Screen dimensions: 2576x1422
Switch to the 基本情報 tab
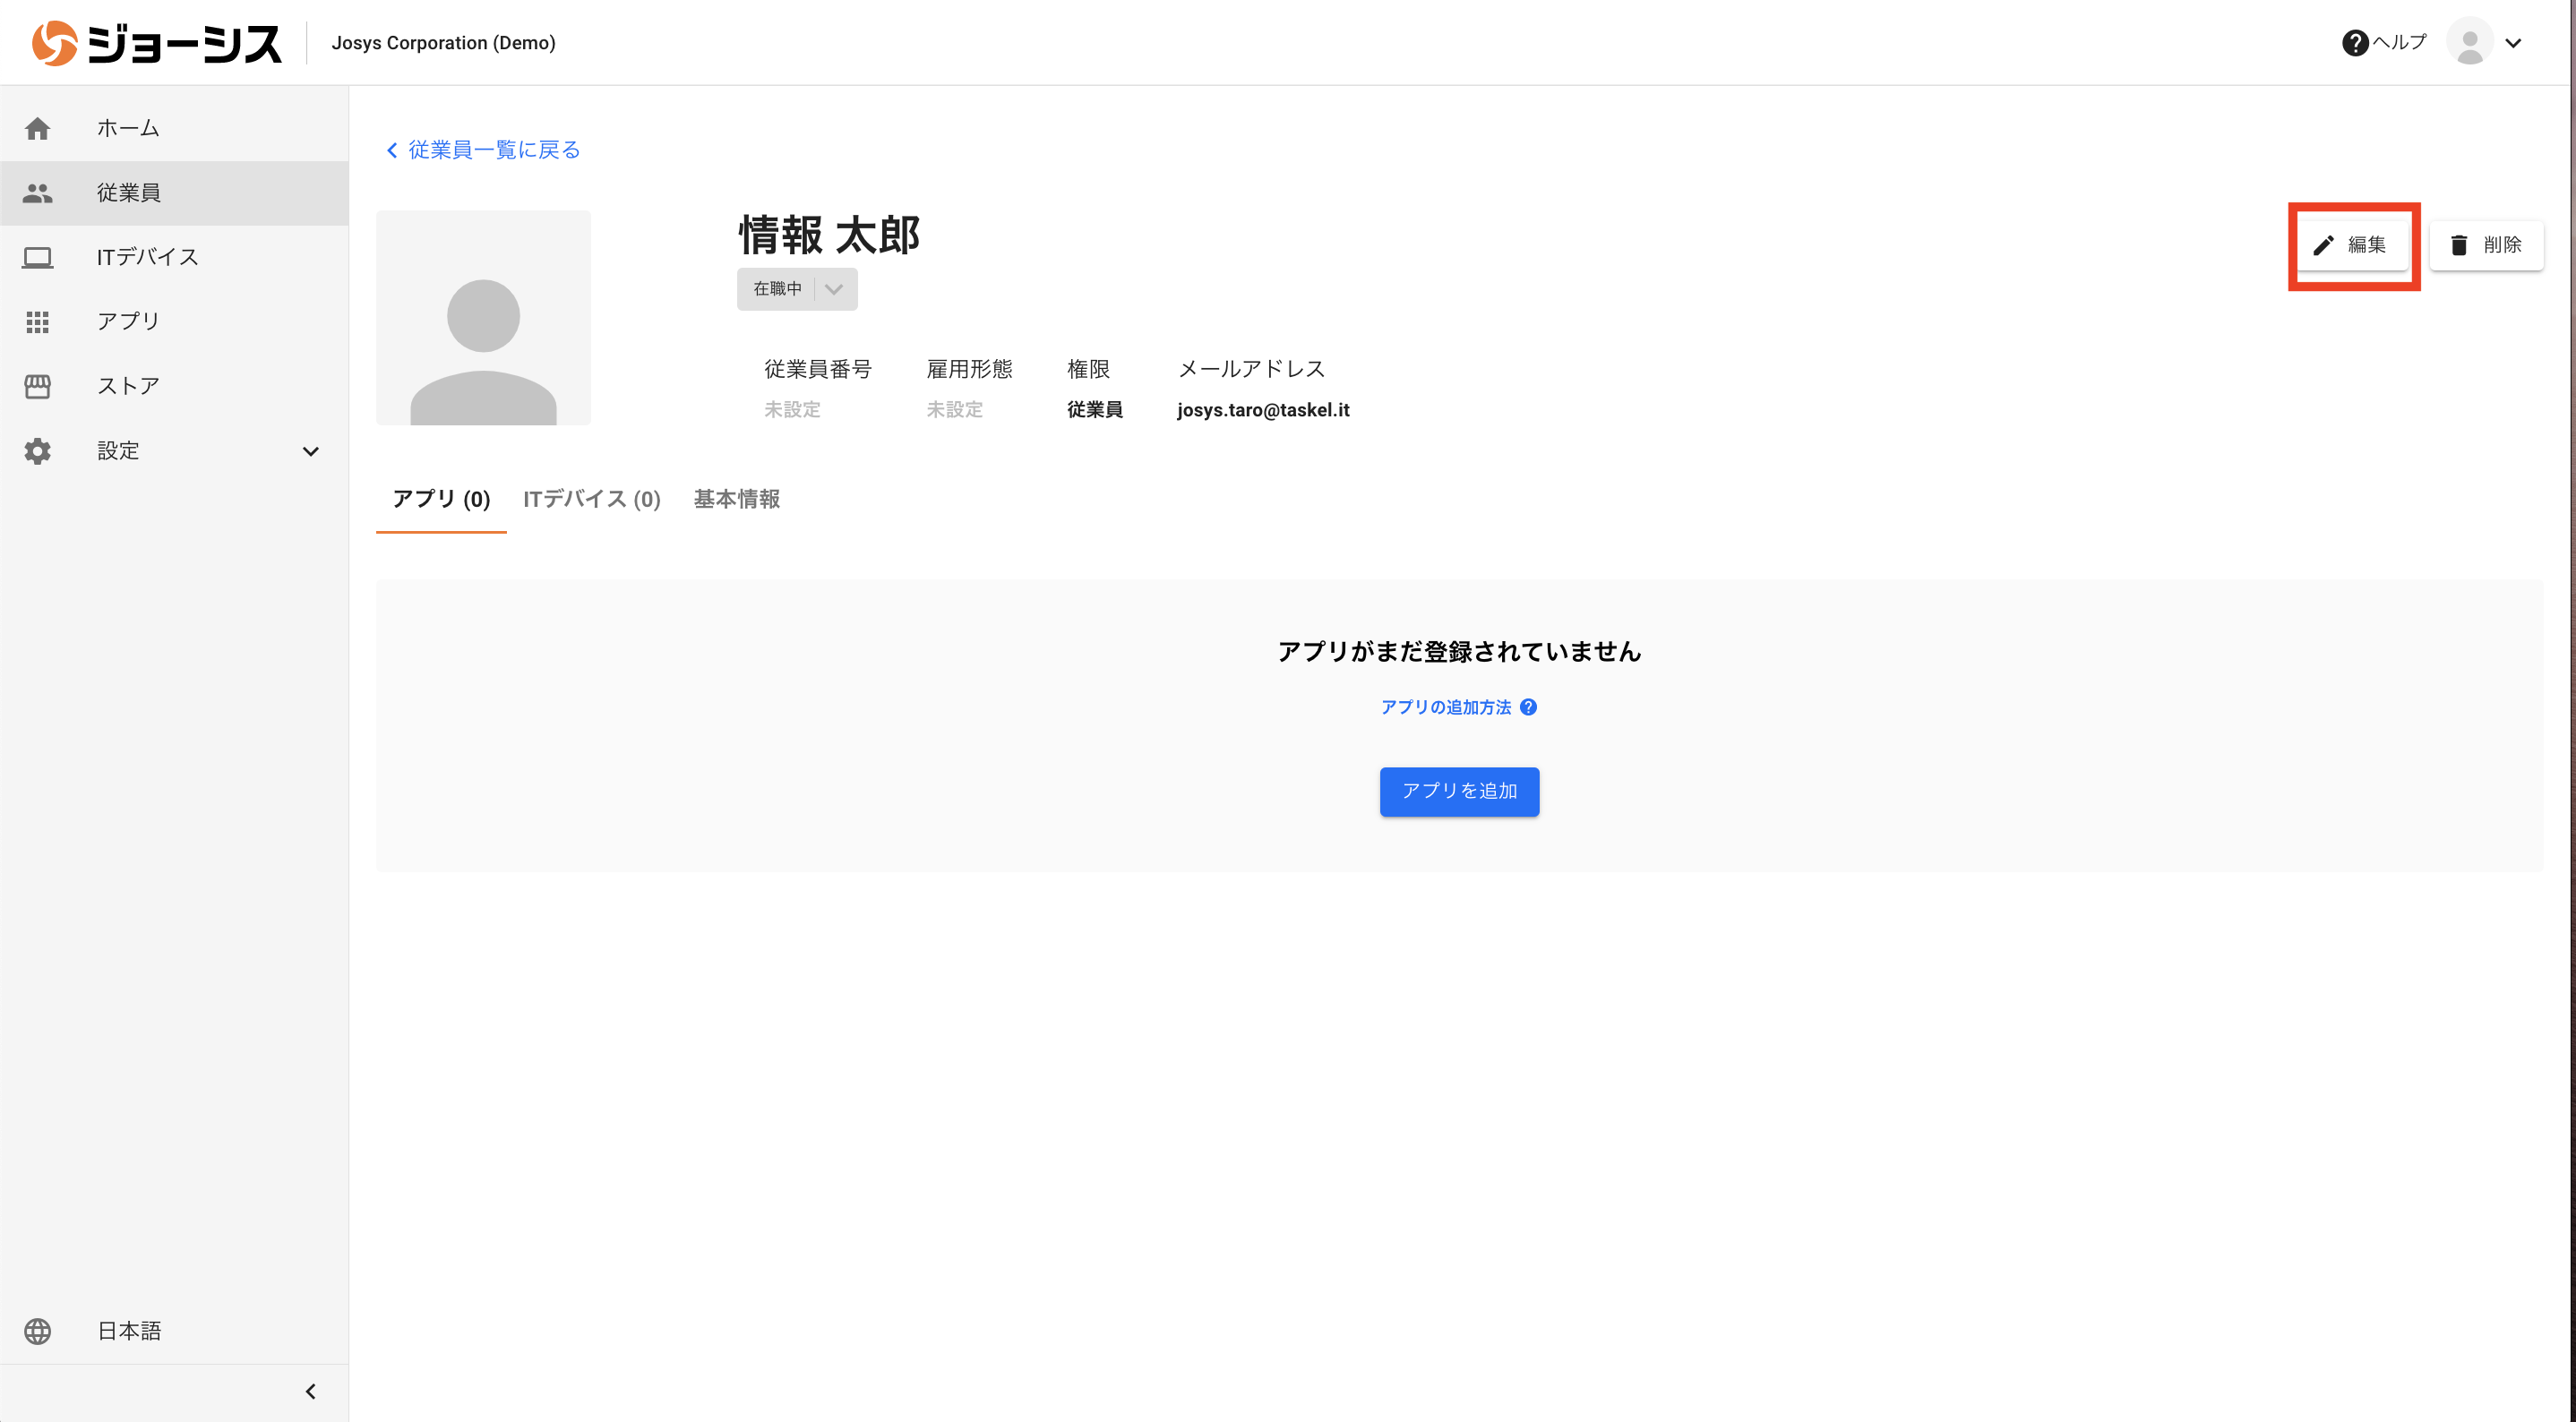click(736, 499)
